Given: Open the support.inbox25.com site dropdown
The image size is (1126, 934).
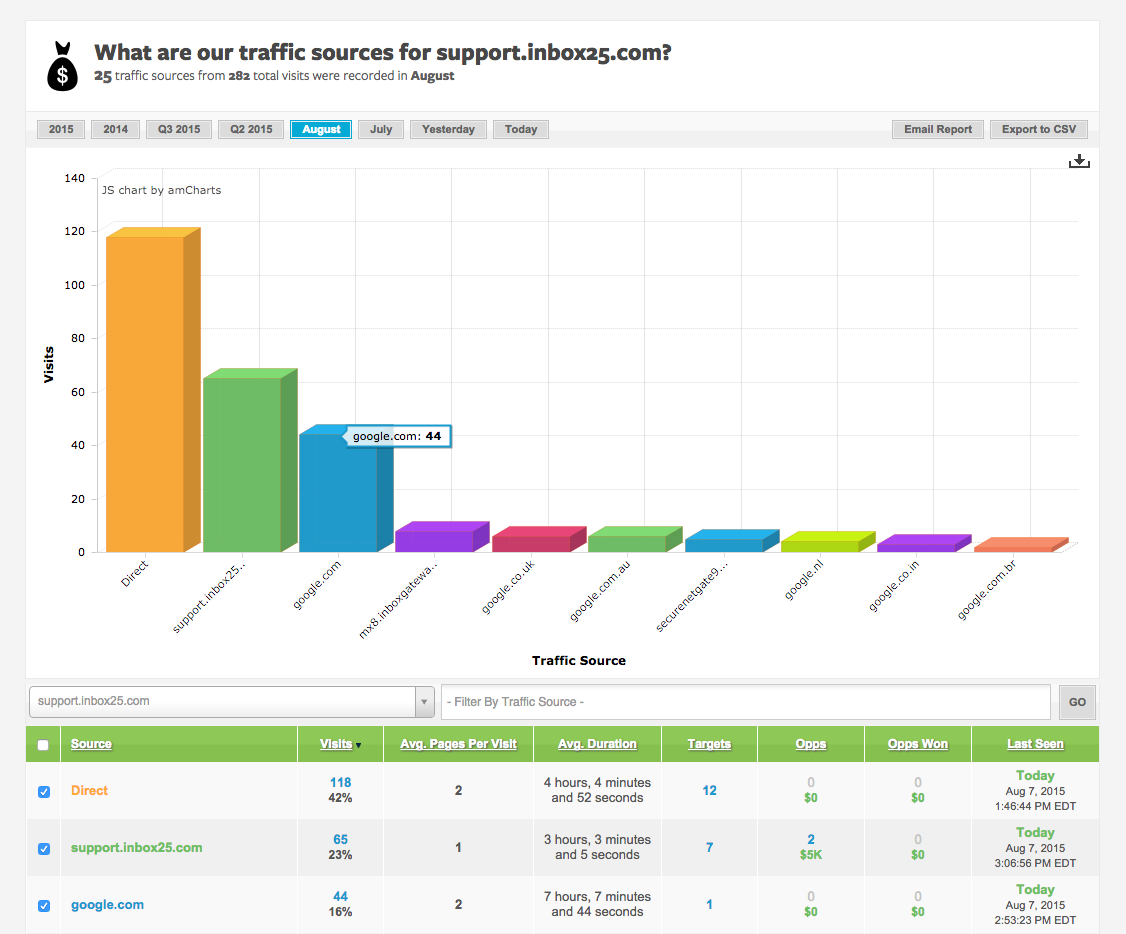Looking at the screenshot, I should coord(232,701).
